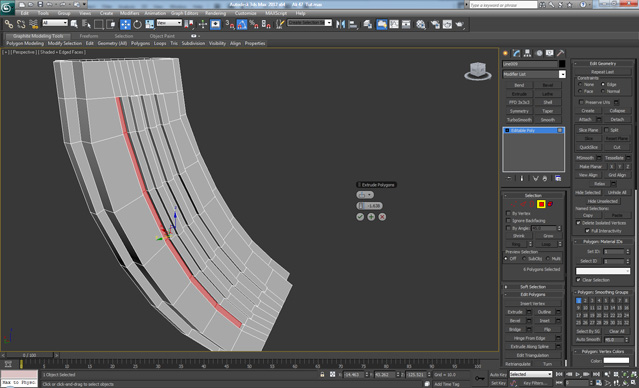639x388 pixels.
Task: Select Border sub-object level icon
Action: tap(532, 204)
